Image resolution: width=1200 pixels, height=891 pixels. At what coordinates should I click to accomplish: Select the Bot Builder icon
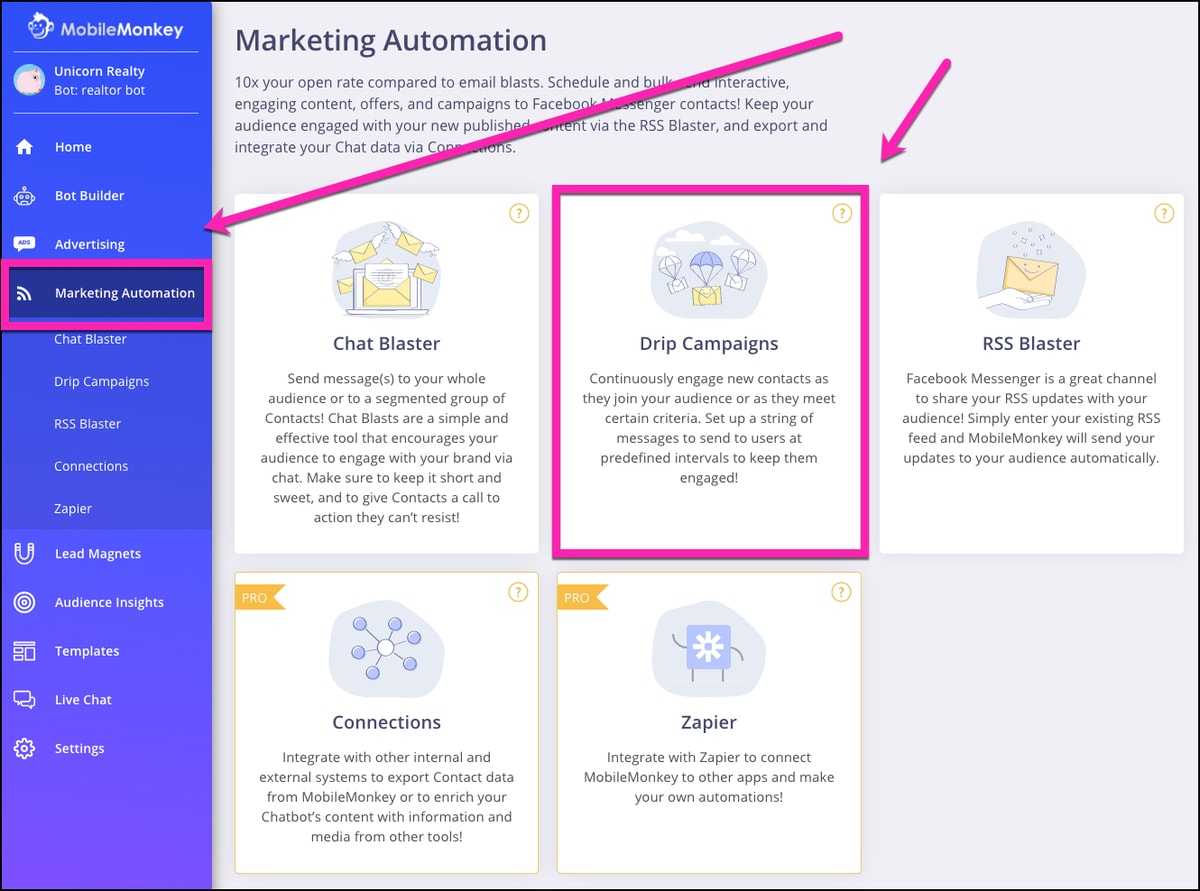[x=25, y=195]
